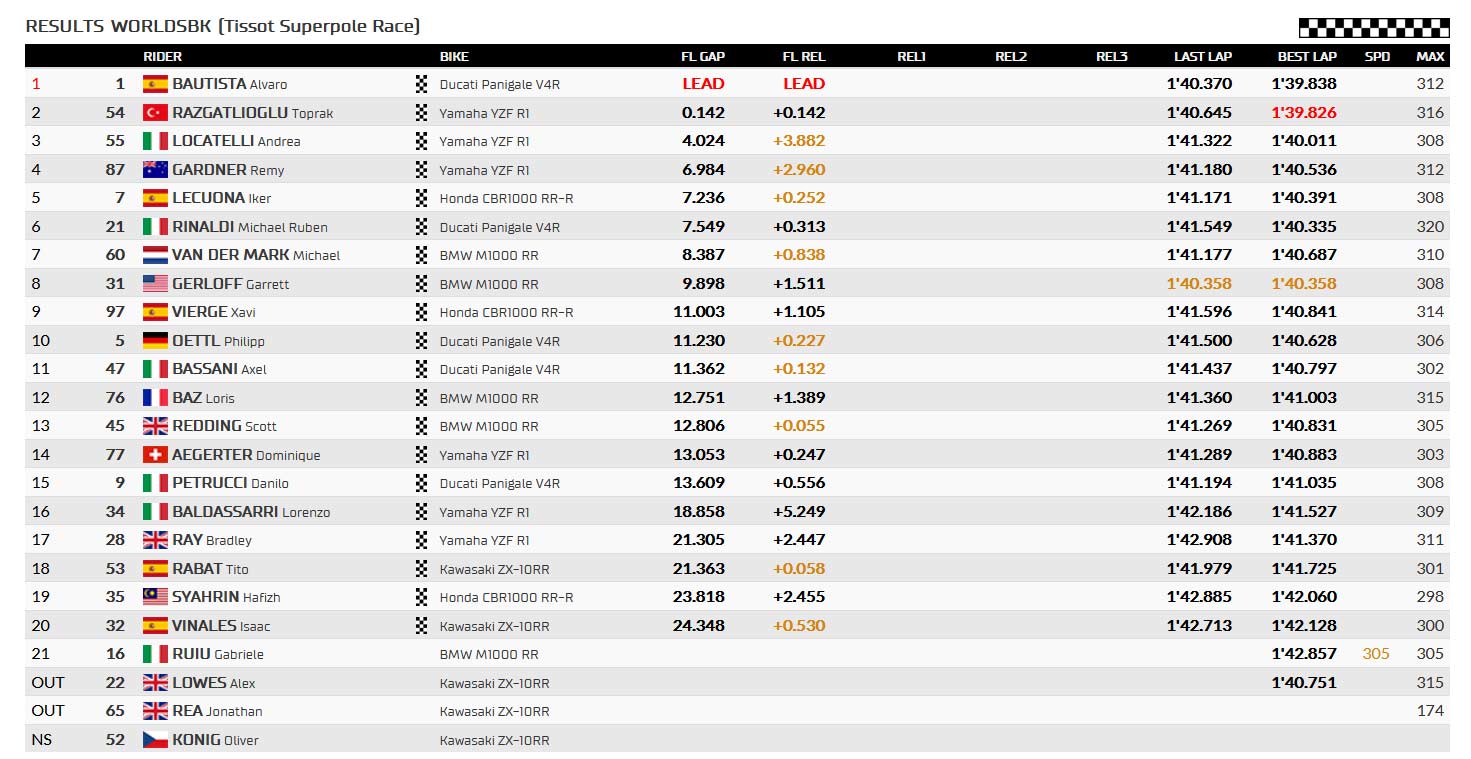This screenshot has width=1471, height=759.
Task: Click the Turkish flag beside RAZGATLIOGLU
Action: tap(155, 113)
